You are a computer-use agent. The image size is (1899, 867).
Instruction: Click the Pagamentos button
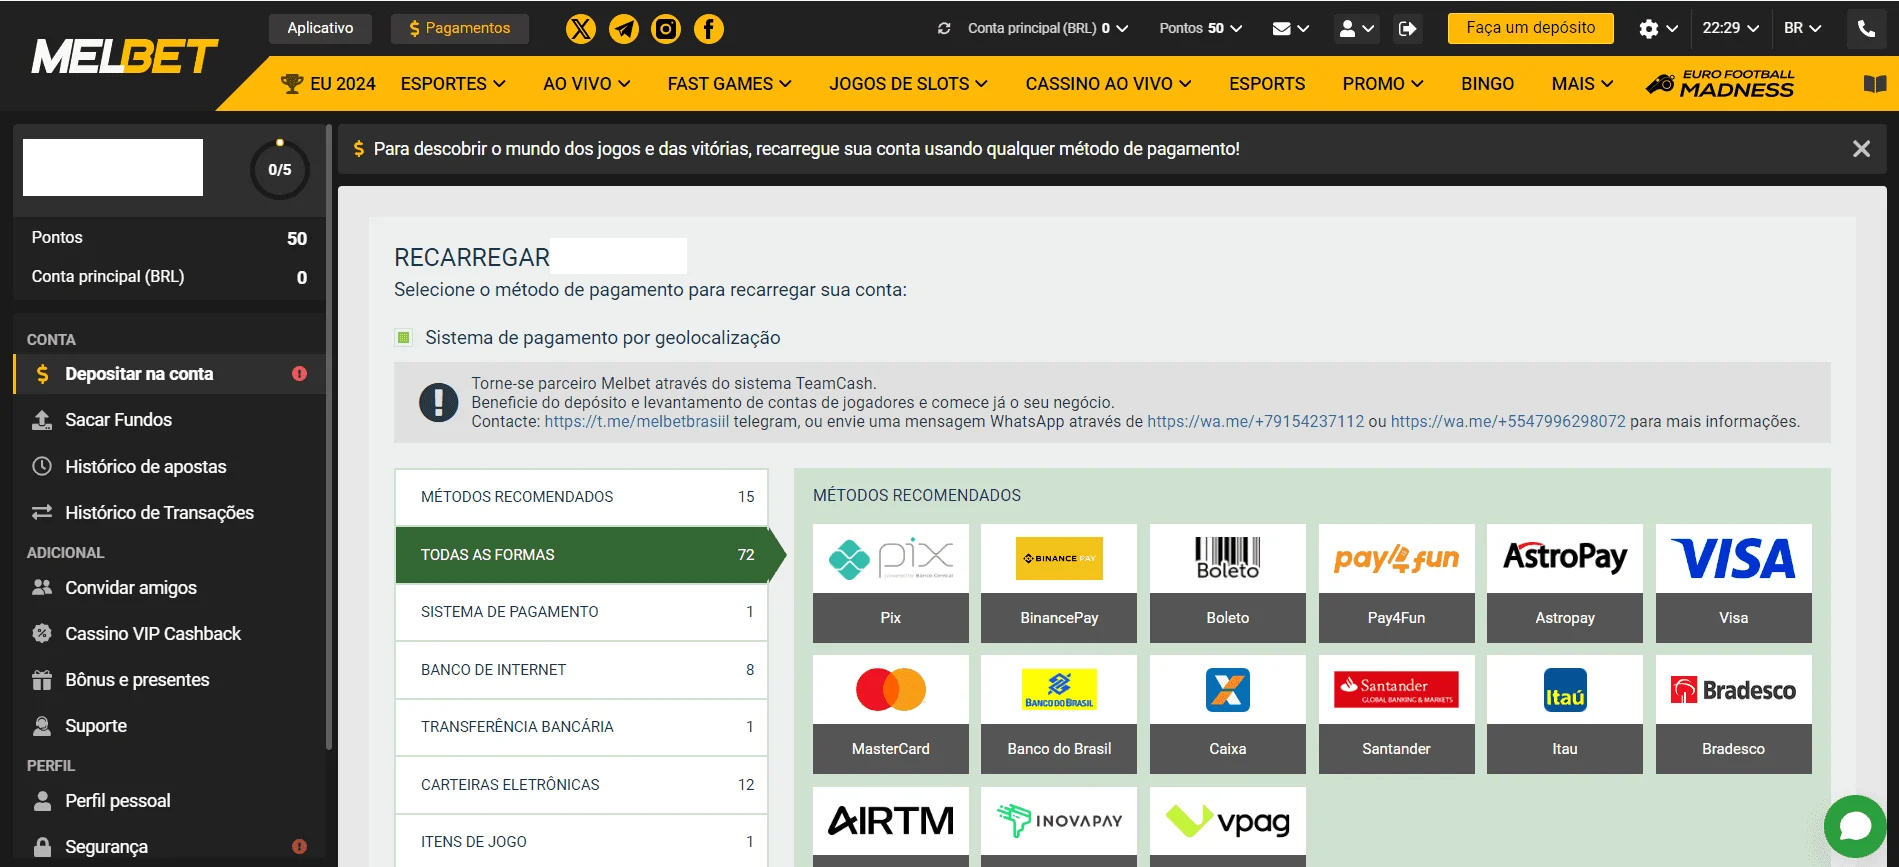[x=460, y=28]
